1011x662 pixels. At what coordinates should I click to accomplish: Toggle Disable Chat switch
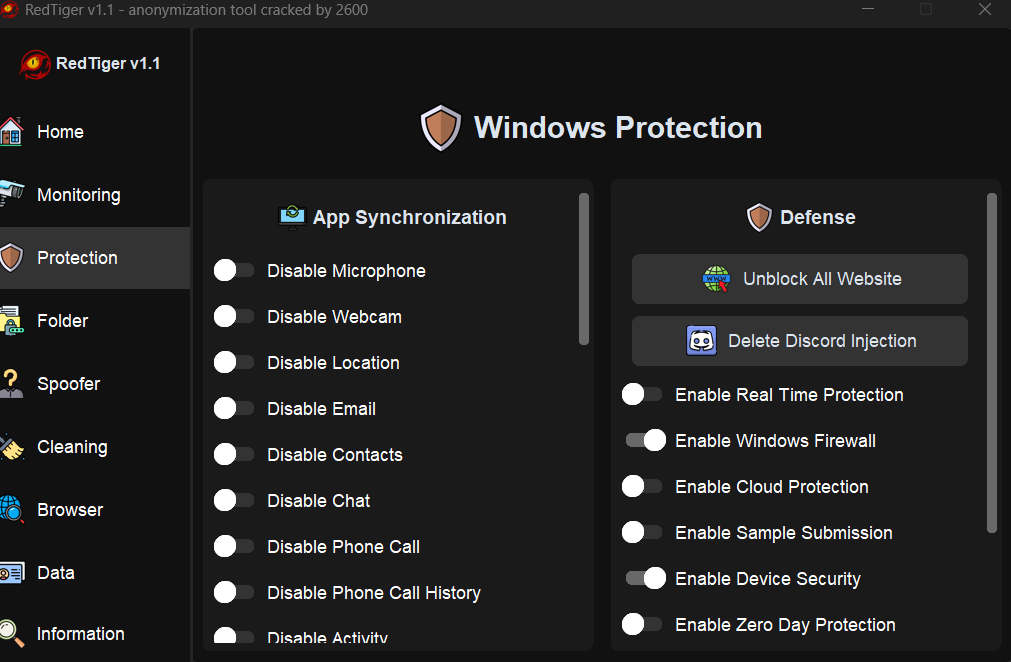[x=233, y=500]
